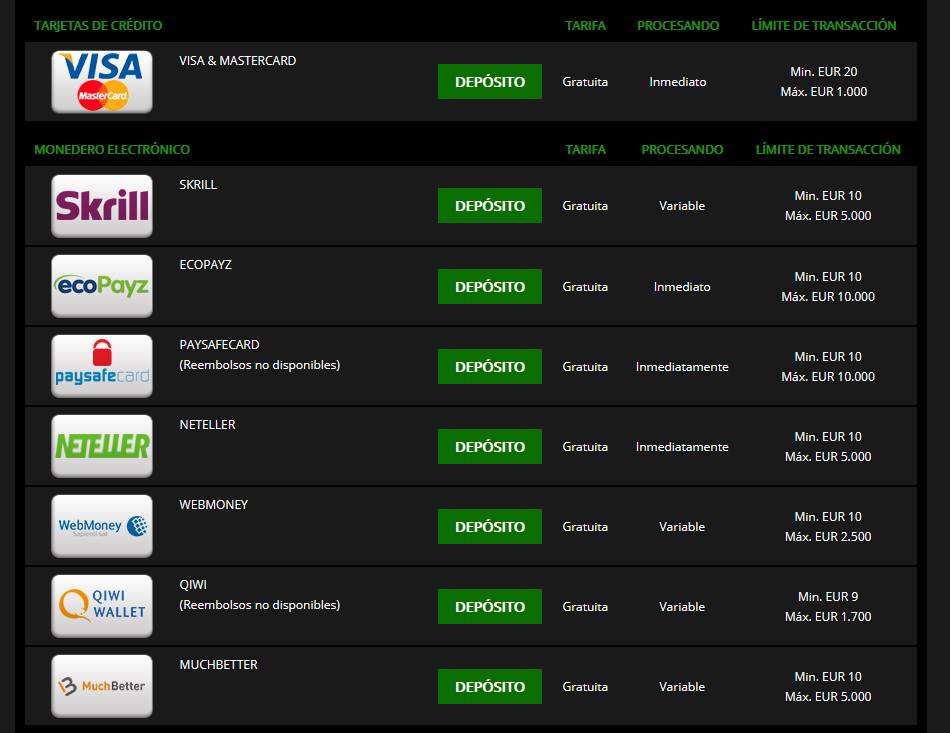The height and width of the screenshot is (733, 950).
Task: Click the WebMoney logo
Action: click(102, 526)
